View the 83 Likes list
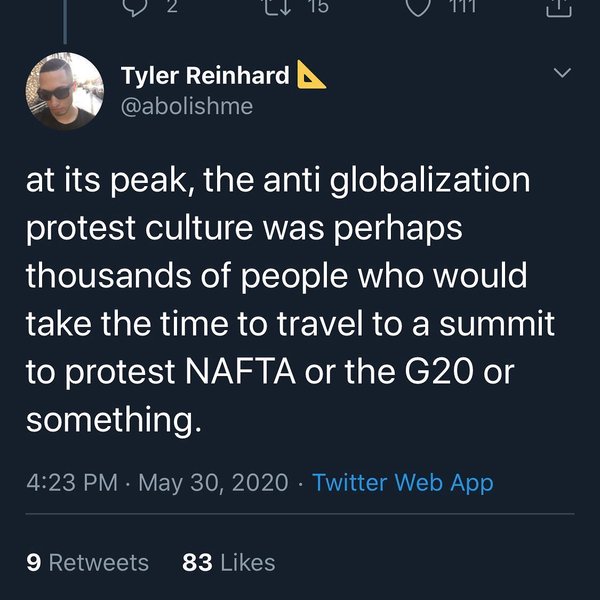 click(229, 562)
